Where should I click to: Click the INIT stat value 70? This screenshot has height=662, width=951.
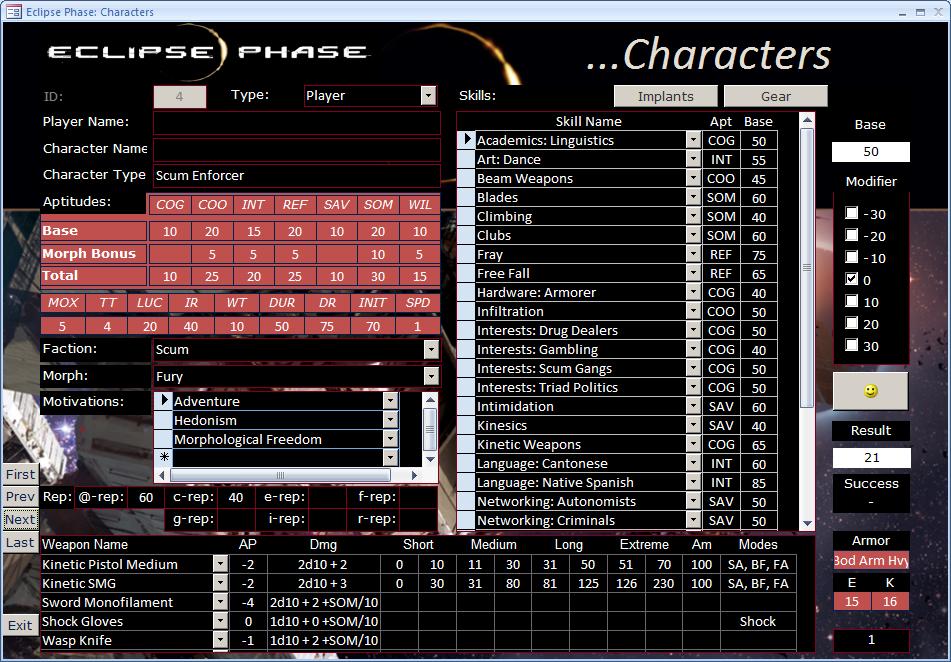(x=372, y=326)
